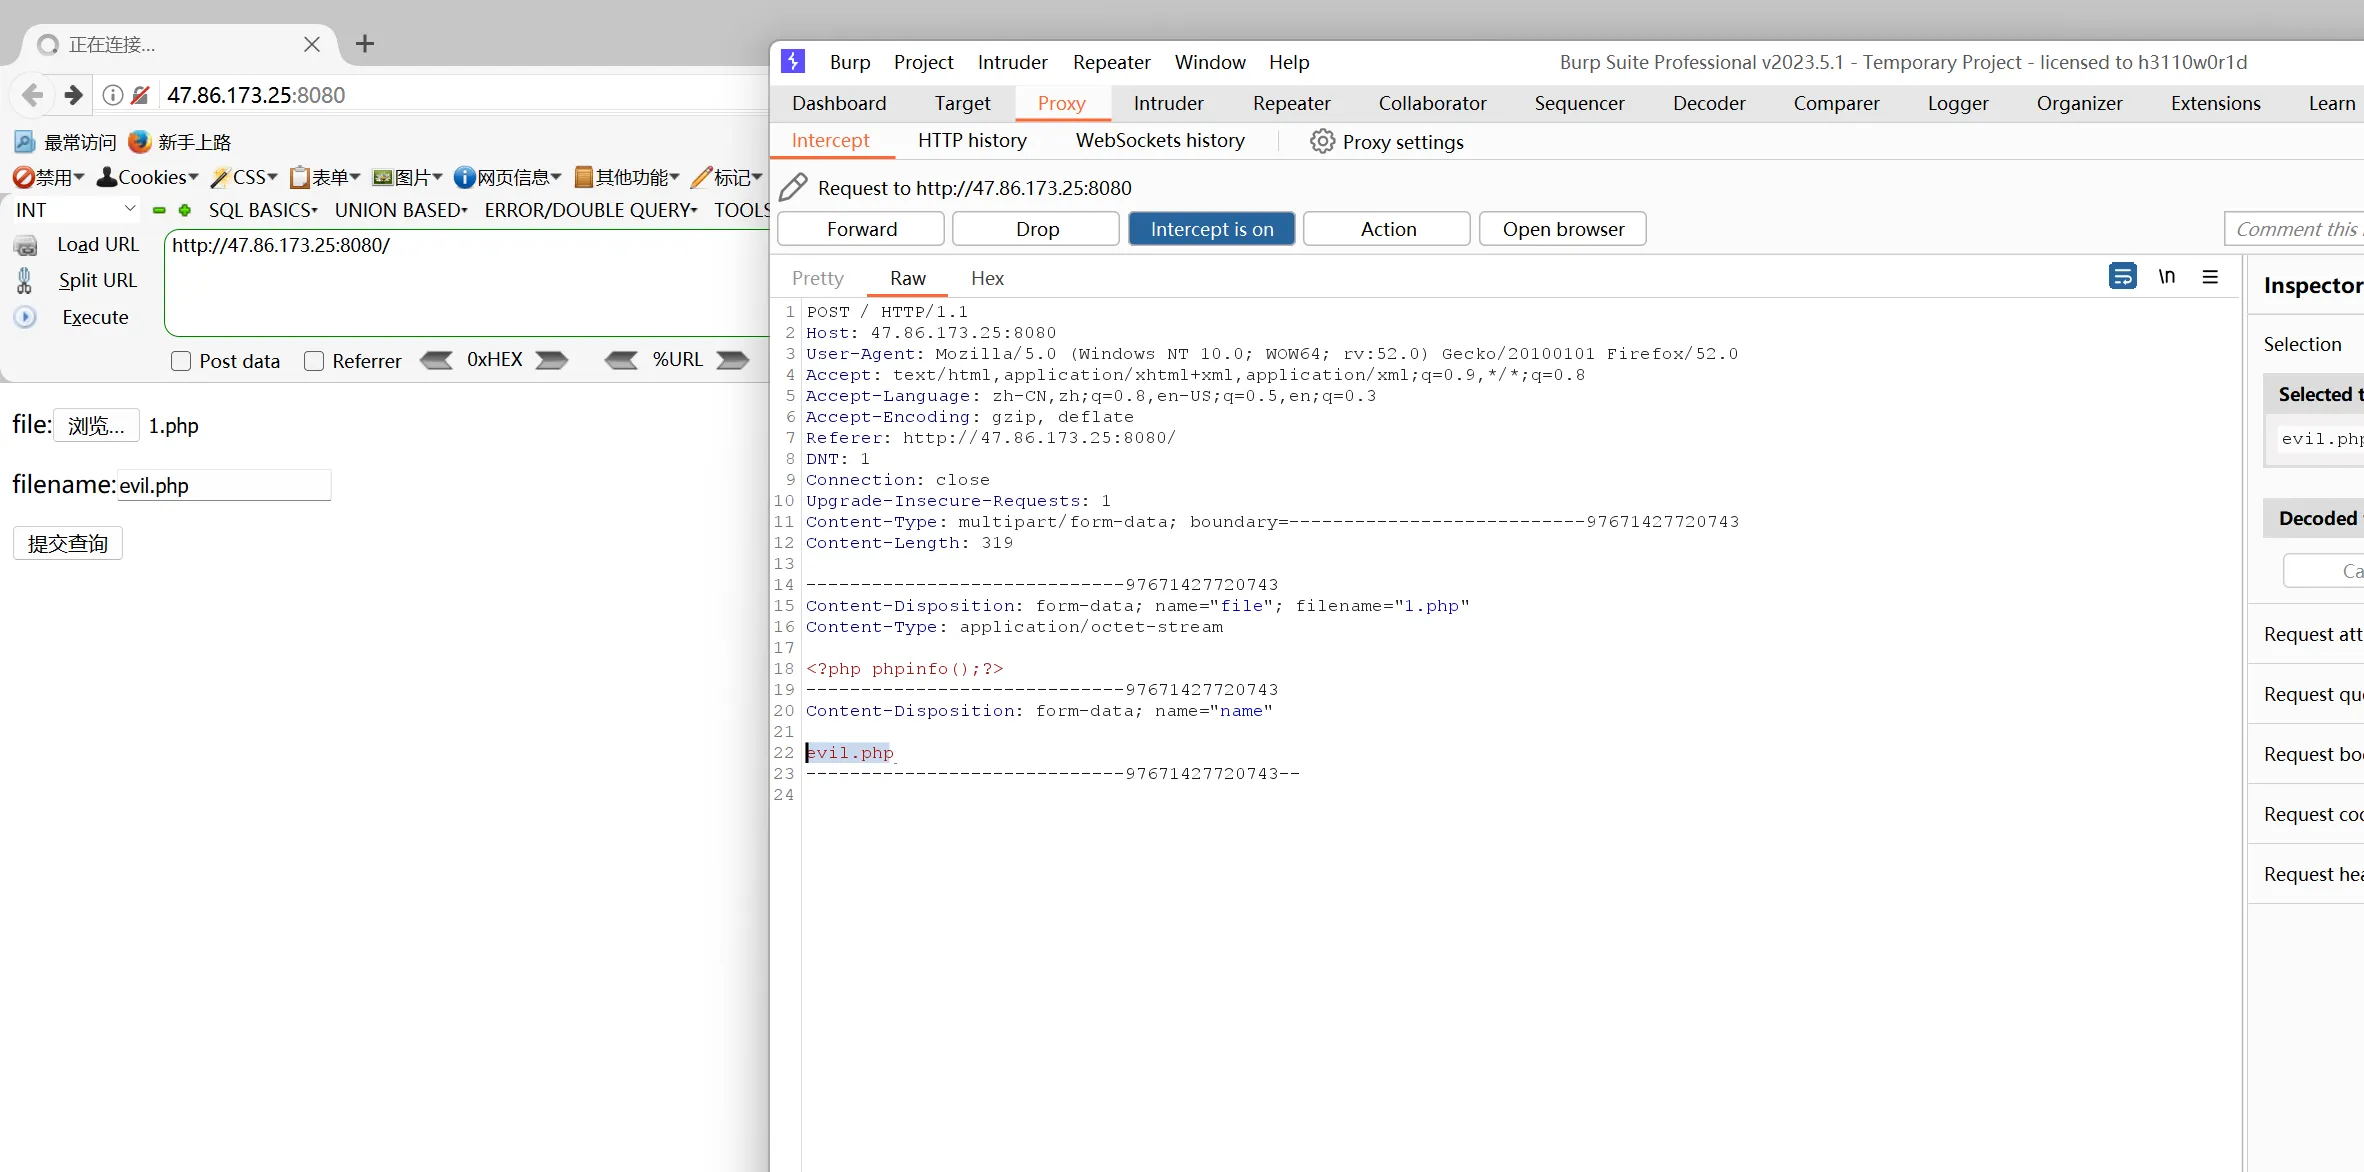Click the pencil edit icon beside Request

click(793, 187)
